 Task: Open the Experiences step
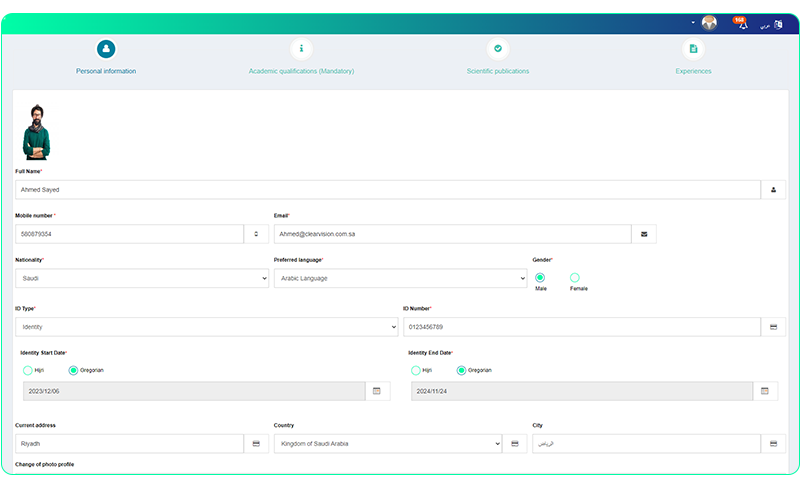(693, 49)
